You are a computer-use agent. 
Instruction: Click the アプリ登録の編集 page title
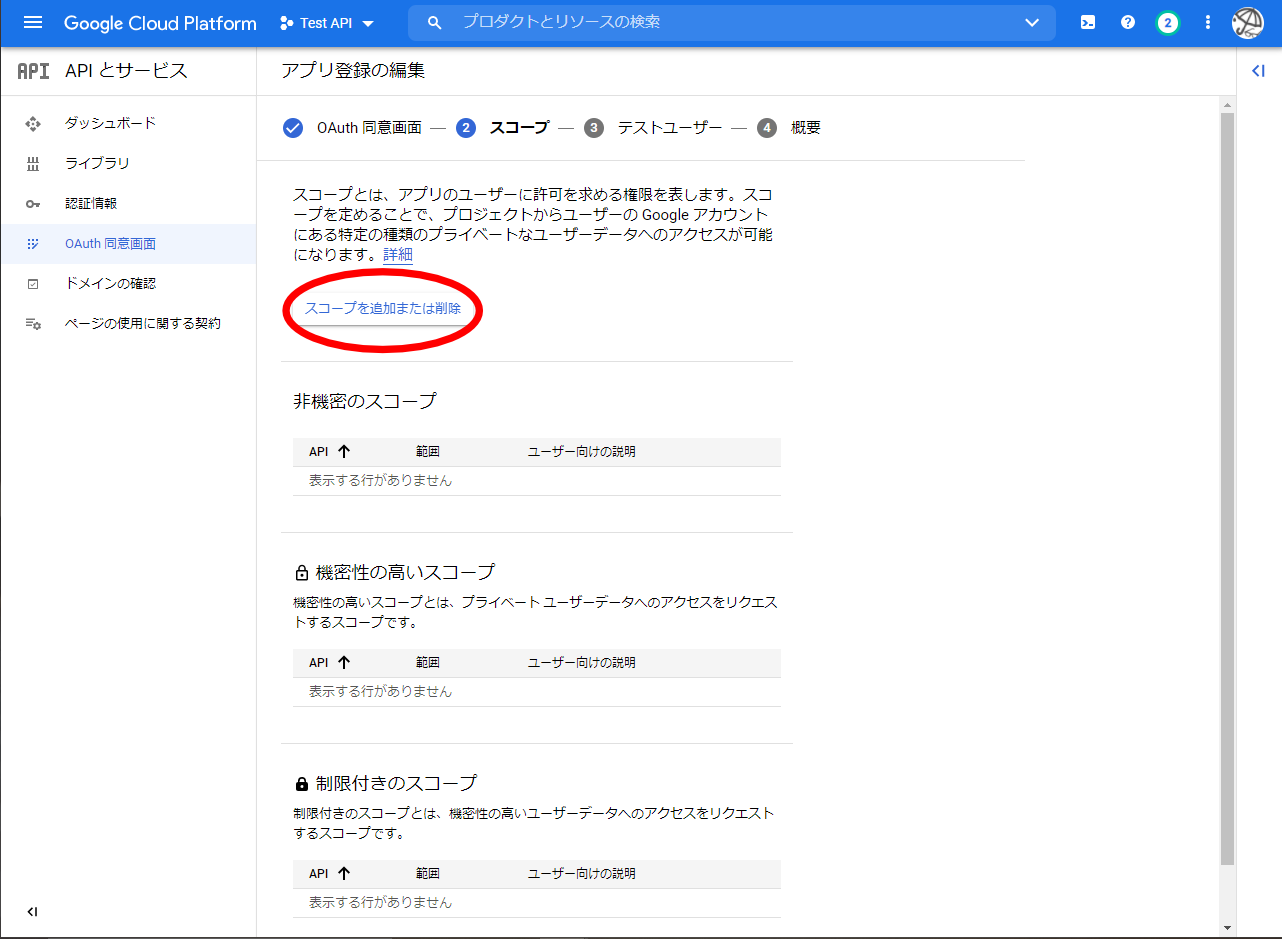click(x=353, y=70)
